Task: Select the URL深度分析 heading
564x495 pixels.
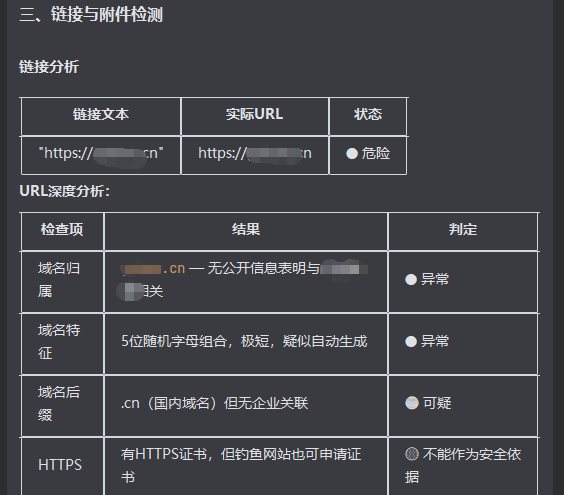Action: 64,191
